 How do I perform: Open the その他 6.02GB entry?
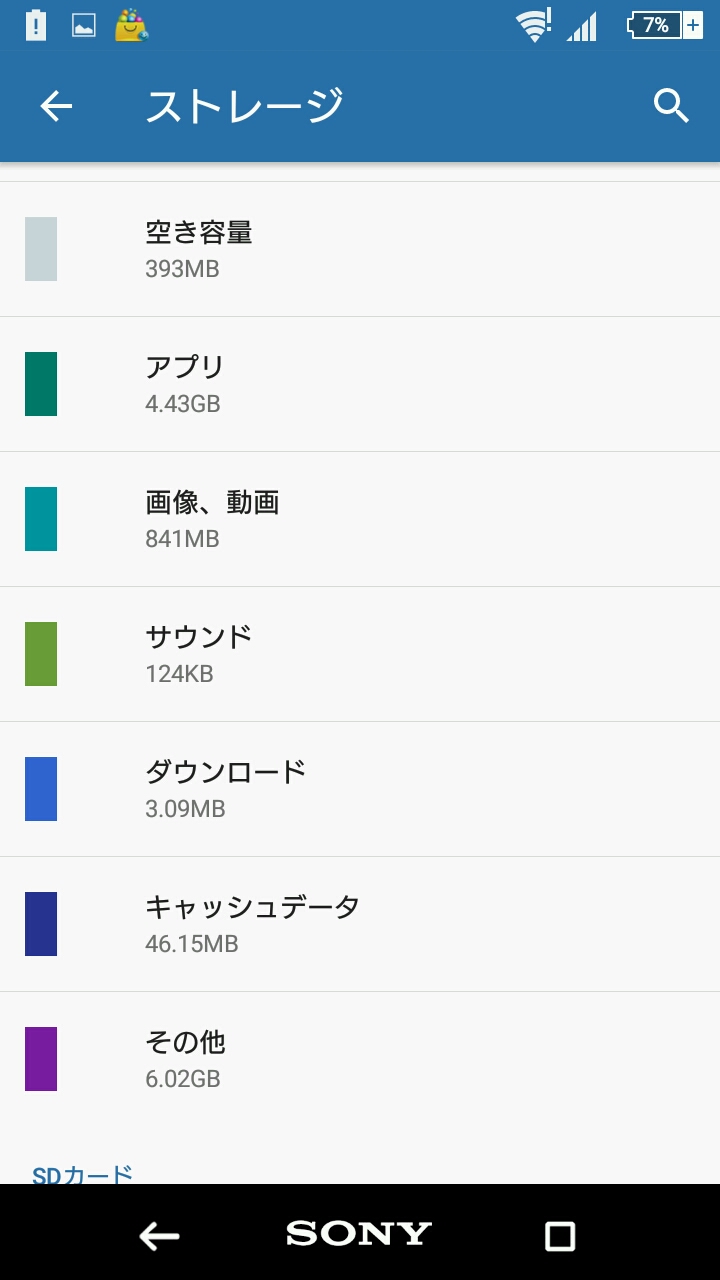tap(360, 1059)
